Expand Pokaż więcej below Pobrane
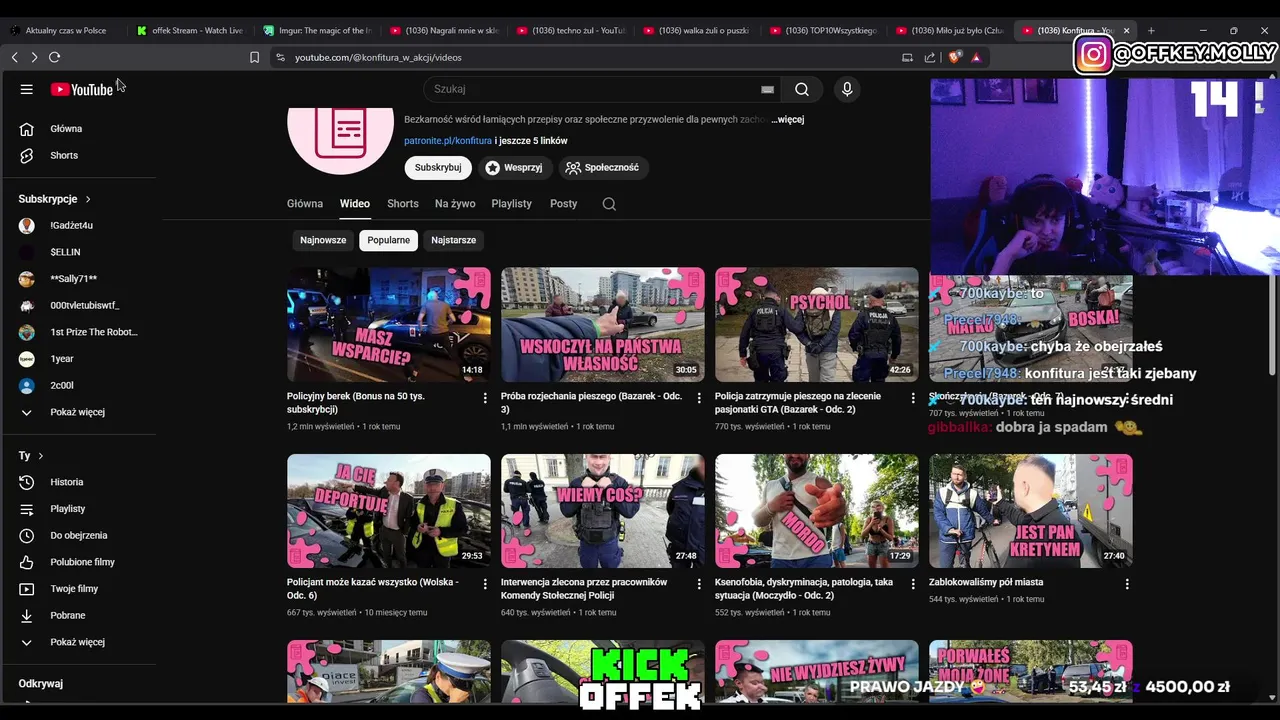This screenshot has height=720, width=1280. (79, 642)
